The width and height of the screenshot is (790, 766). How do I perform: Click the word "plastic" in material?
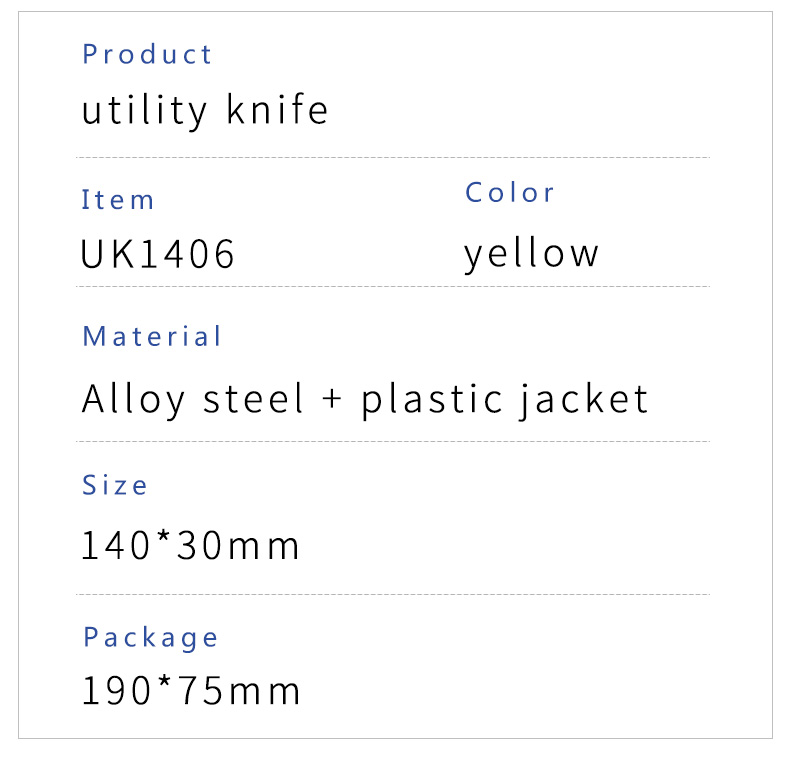(433, 399)
